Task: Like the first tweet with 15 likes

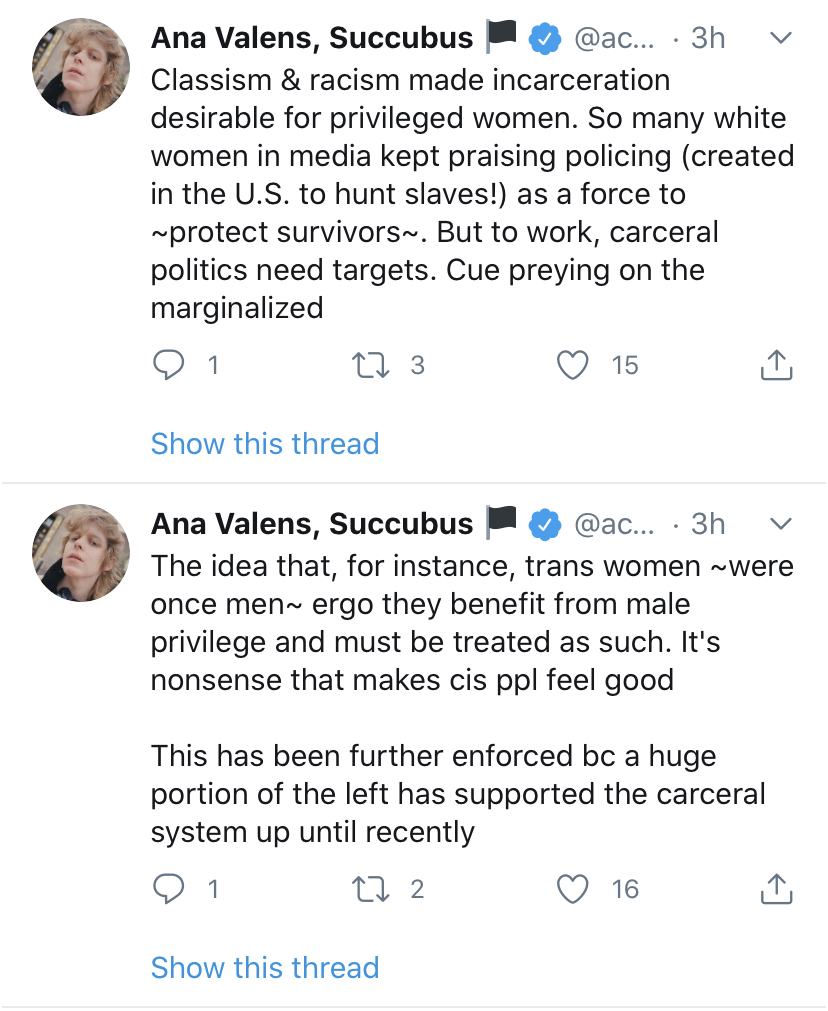Action: [x=573, y=366]
